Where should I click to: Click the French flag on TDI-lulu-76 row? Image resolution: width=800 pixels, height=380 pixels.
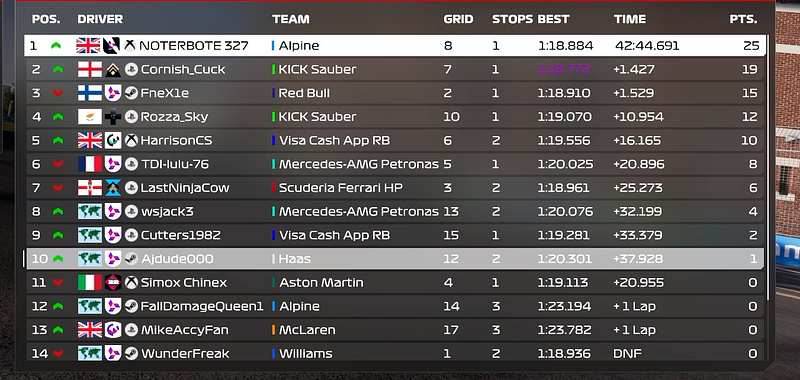(90, 164)
